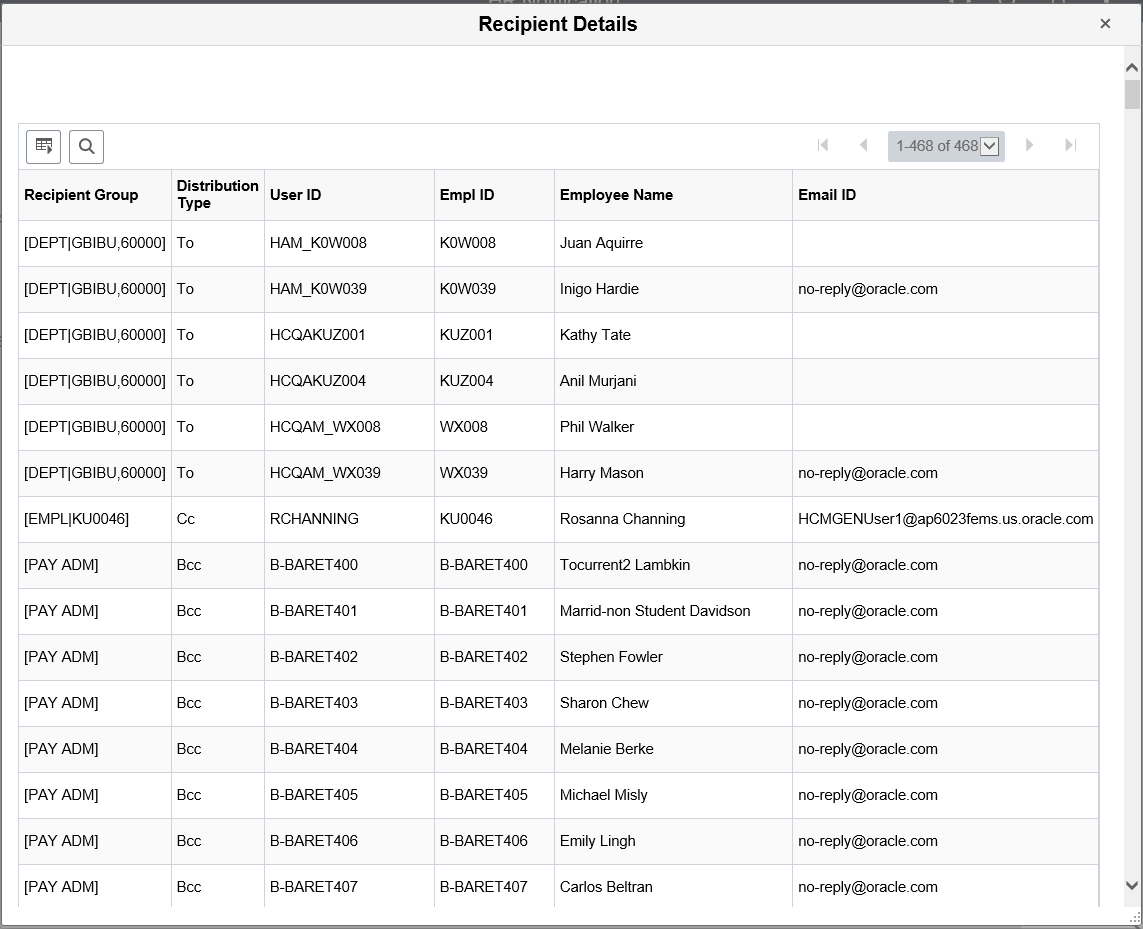Image resolution: width=1143 pixels, height=929 pixels.
Task: Click scrollbar down arrow
Action: coord(1132,885)
